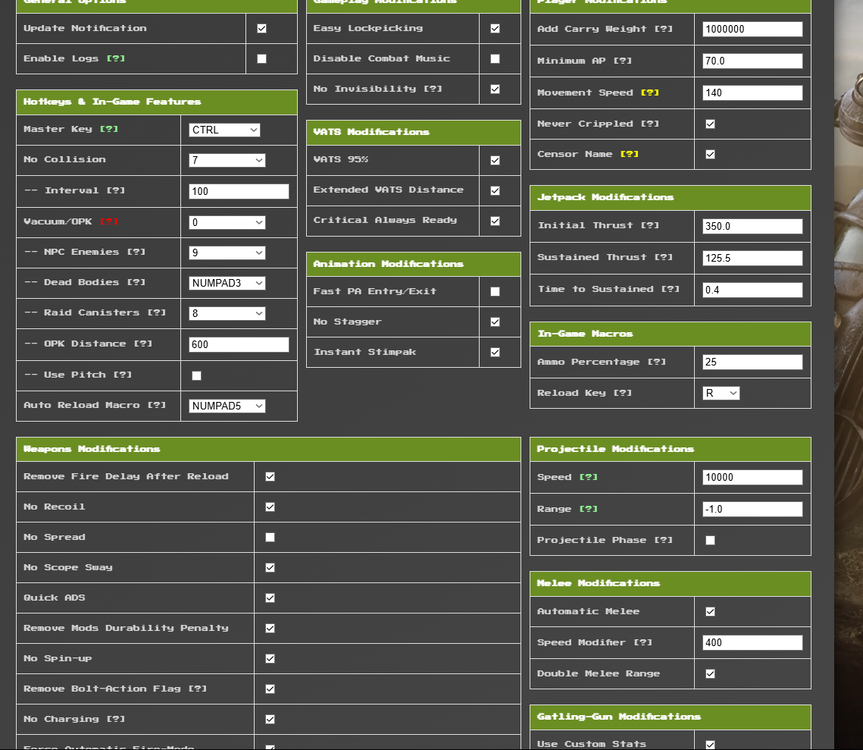Focus the Melee Speed Modifier field
Image resolution: width=863 pixels, height=750 pixels.
752,642
